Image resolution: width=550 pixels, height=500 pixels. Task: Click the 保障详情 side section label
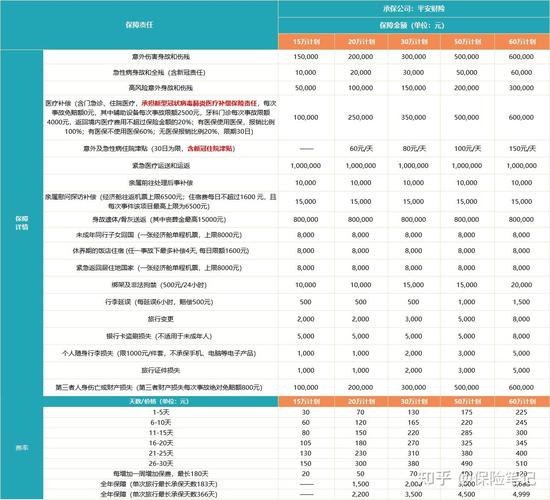click(x=22, y=223)
